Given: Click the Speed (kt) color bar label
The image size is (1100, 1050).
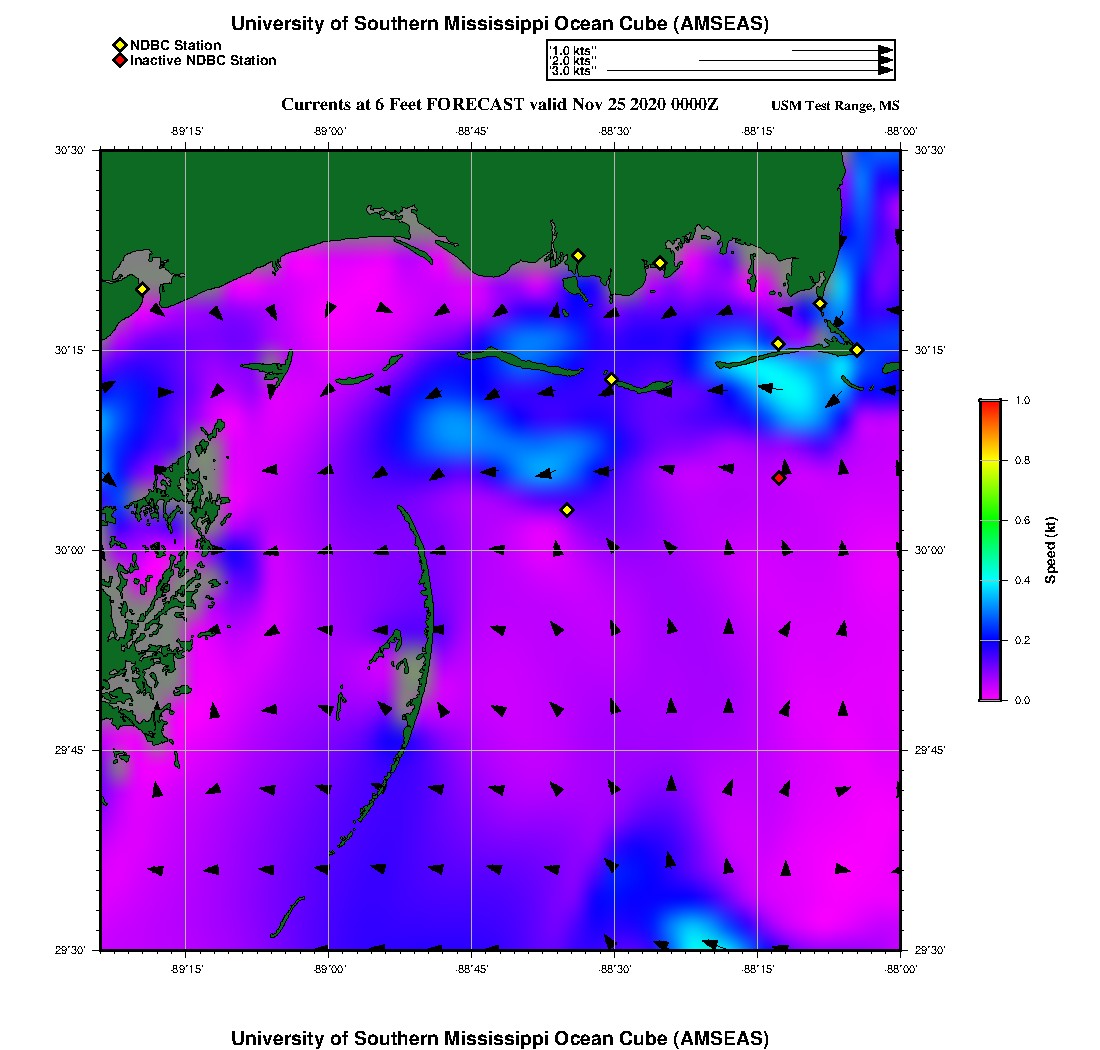Looking at the screenshot, I should pyautogui.click(x=1051, y=550).
